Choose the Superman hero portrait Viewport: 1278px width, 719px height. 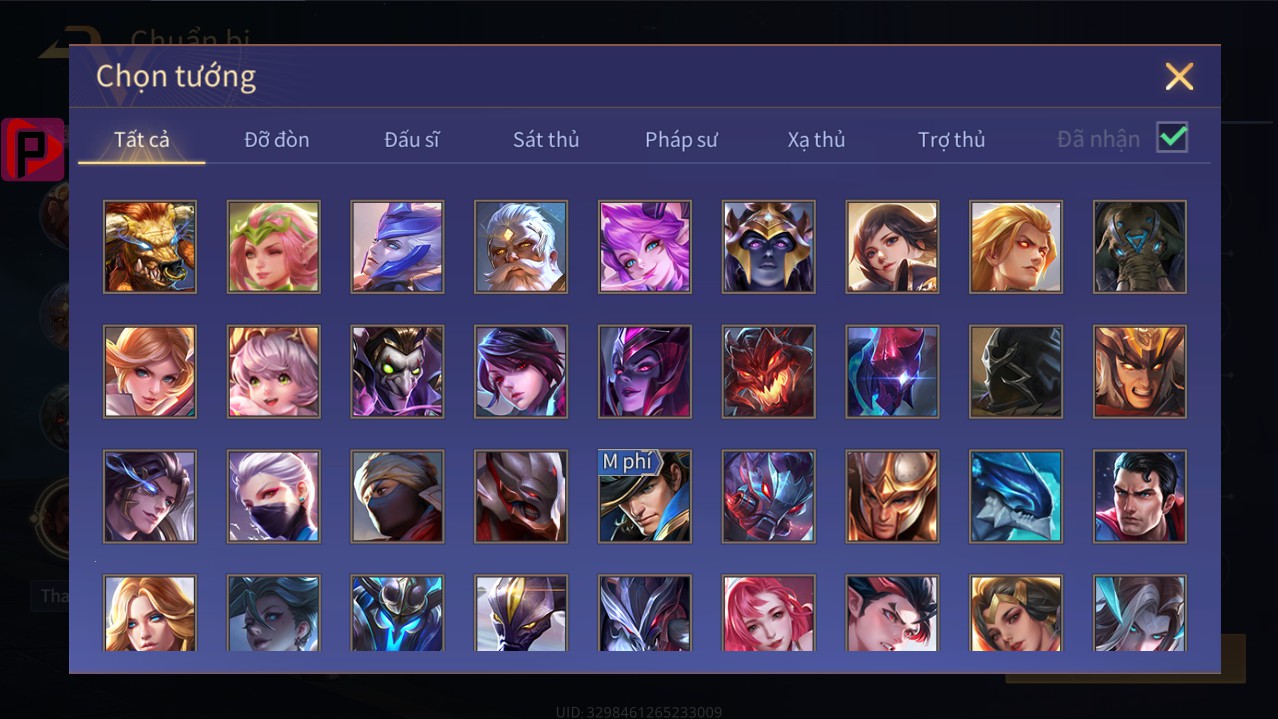tap(1140, 496)
